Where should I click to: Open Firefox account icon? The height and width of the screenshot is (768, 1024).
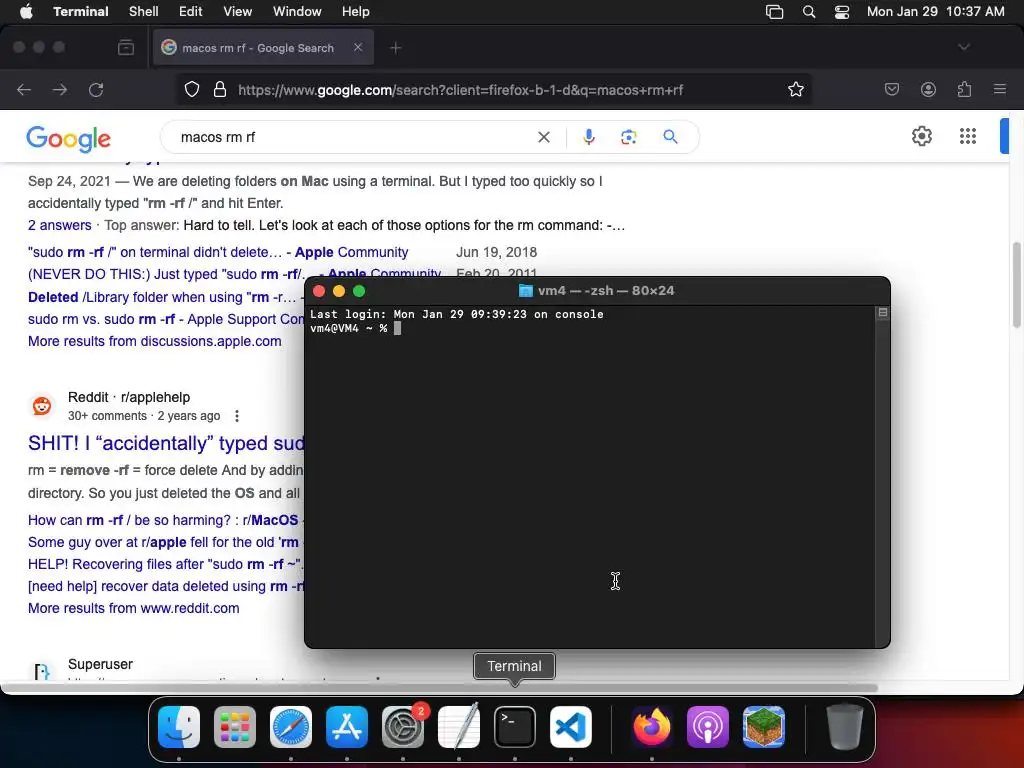pyautogui.click(x=928, y=89)
